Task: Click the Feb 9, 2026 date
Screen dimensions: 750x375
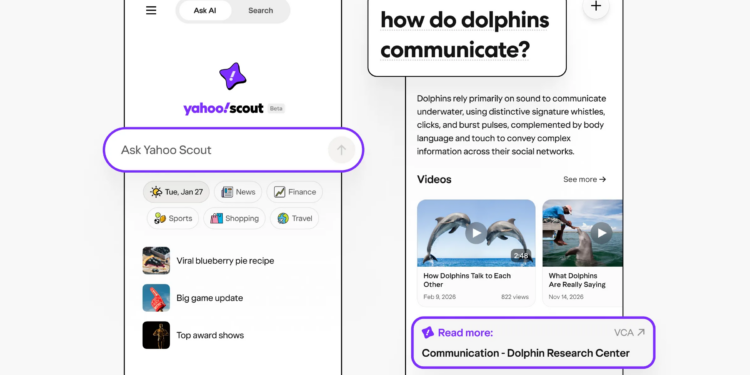Action: (440, 297)
